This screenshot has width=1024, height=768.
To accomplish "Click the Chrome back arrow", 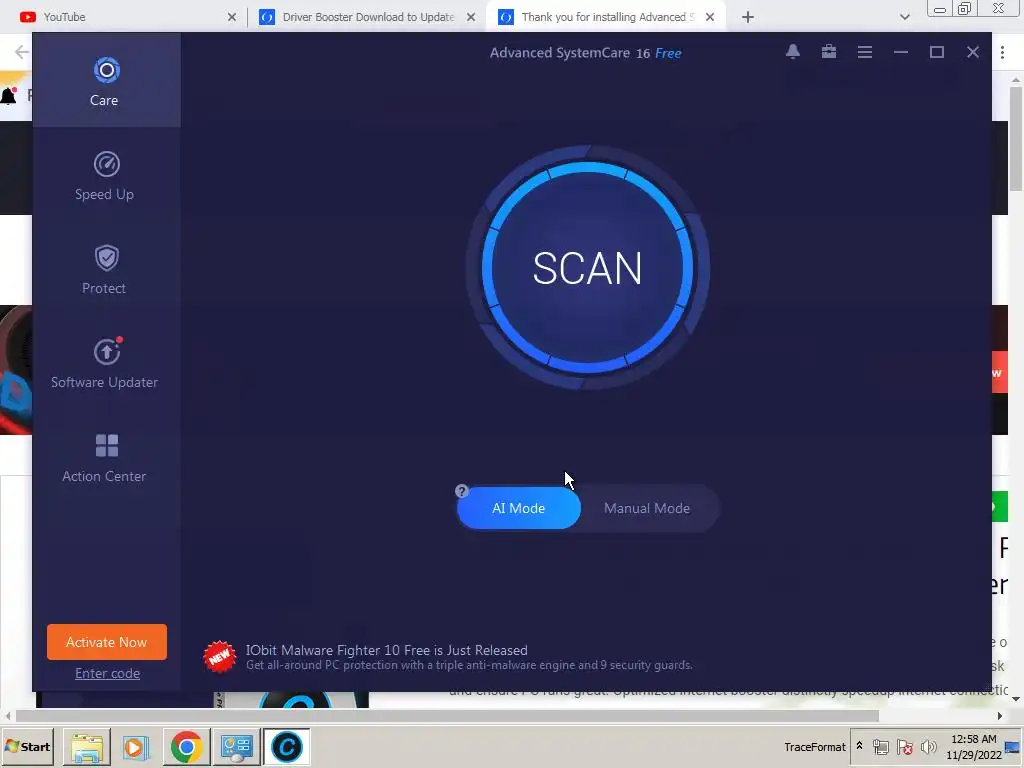I will pos(21,52).
